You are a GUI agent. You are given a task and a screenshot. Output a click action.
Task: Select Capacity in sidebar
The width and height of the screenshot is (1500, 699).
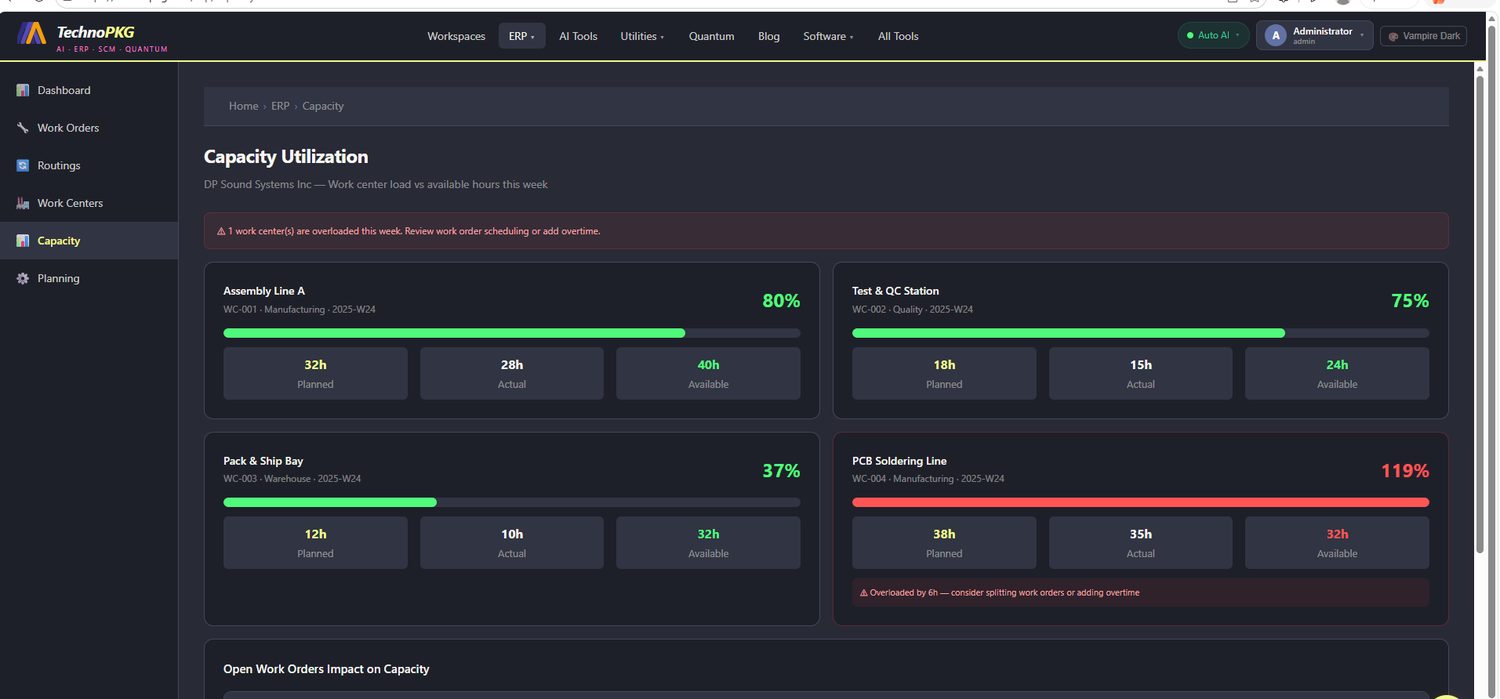pos(89,241)
